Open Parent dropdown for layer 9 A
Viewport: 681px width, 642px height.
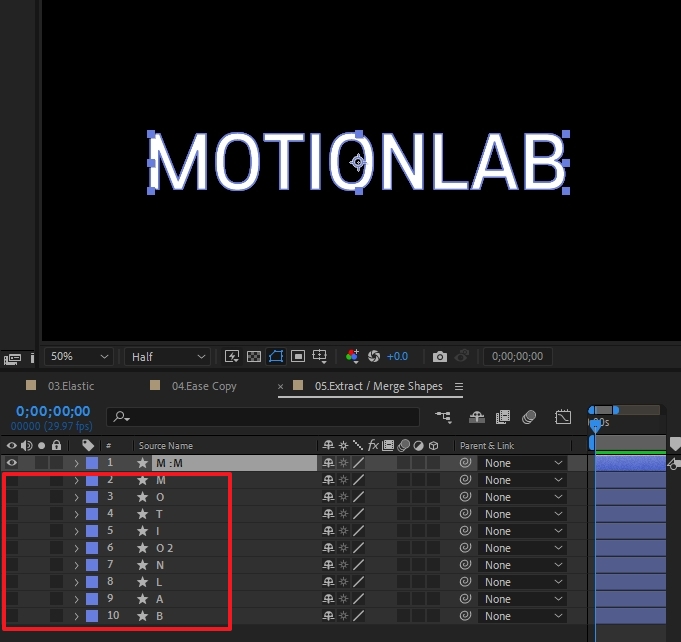(x=522, y=599)
